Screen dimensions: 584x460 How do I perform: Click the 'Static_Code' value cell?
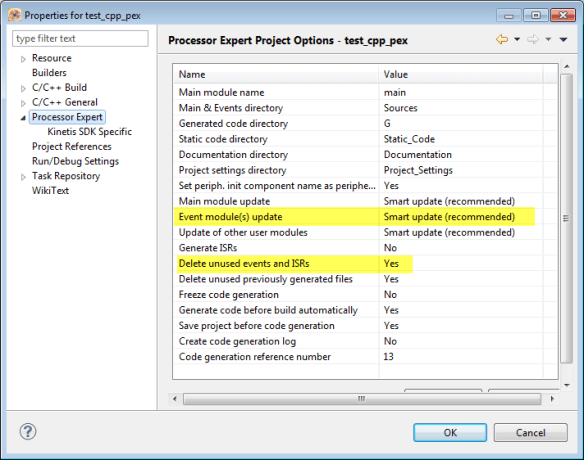[409, 139]
